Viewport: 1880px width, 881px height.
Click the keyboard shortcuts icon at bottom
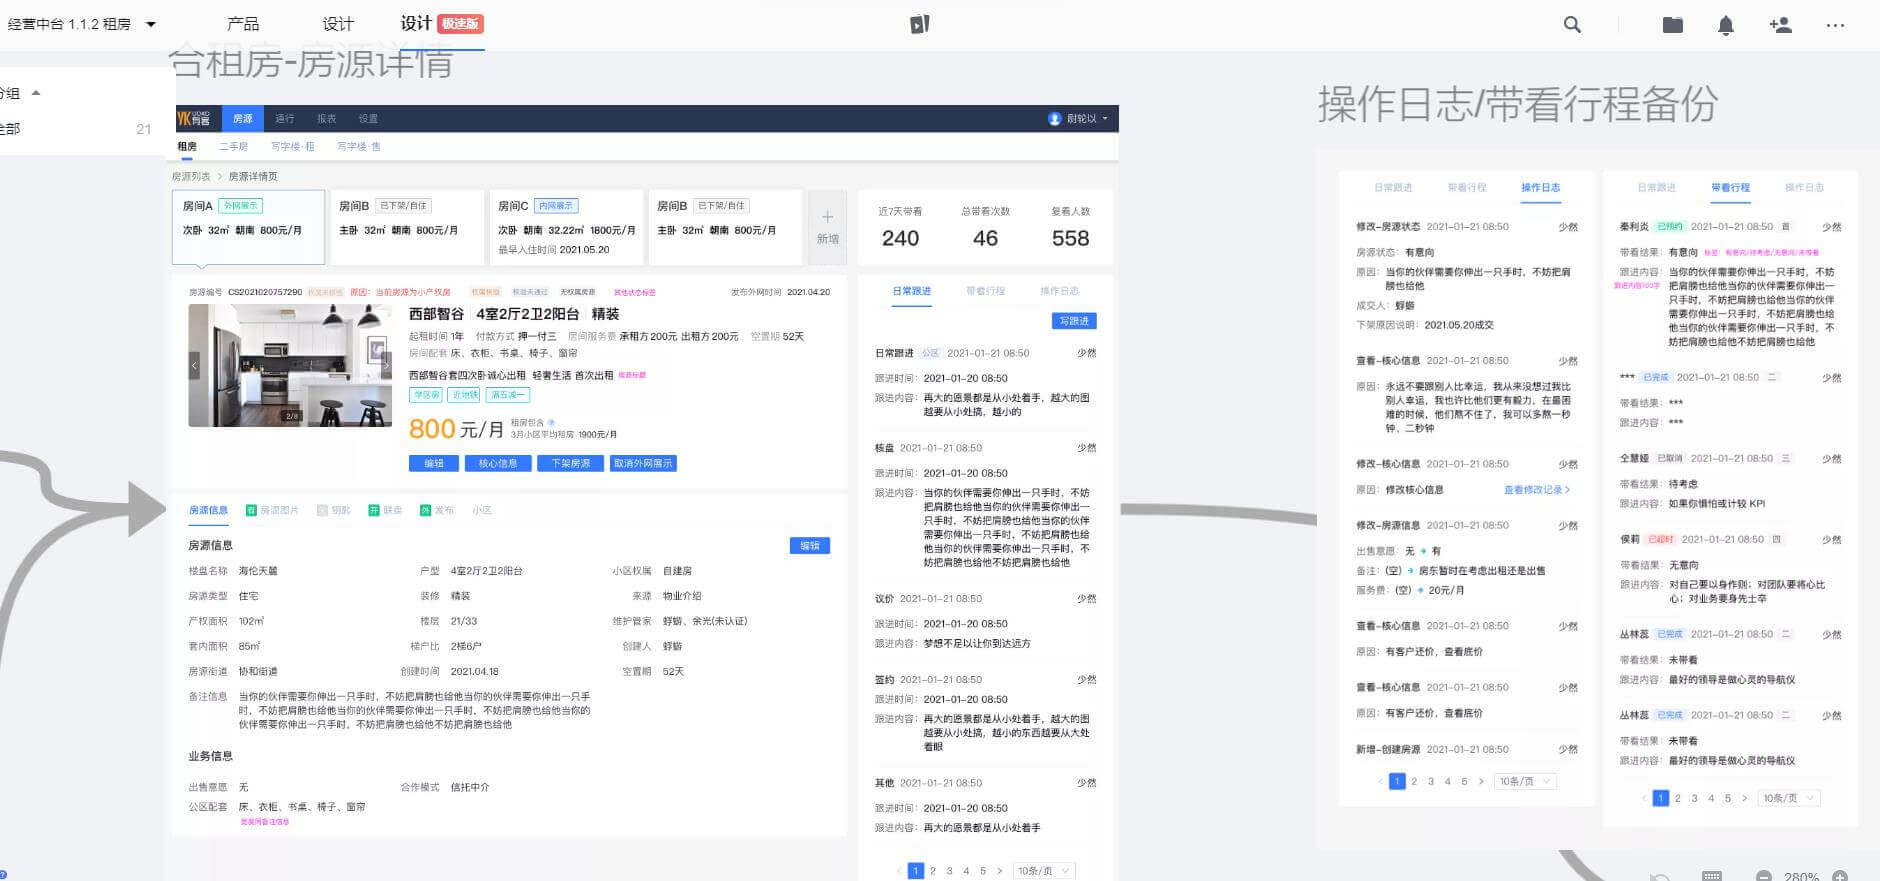[1711, 876]
